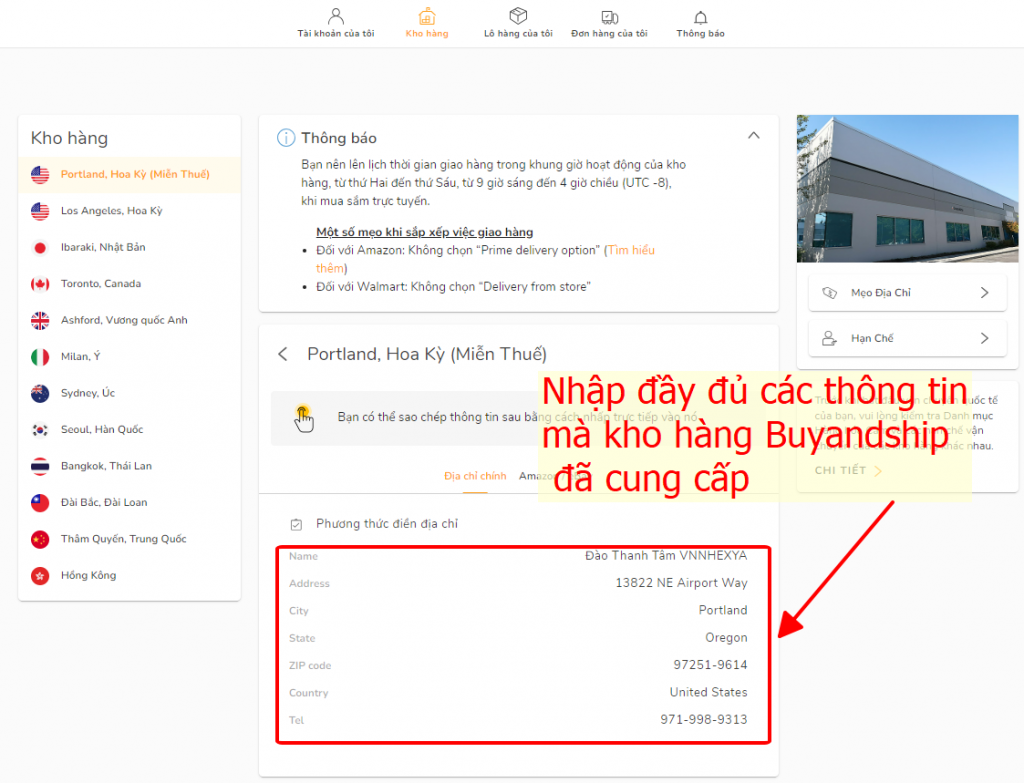Open CHI TIẾT details arrow
The height and width of the screenshot is (783, 1024).
(878, 471)
